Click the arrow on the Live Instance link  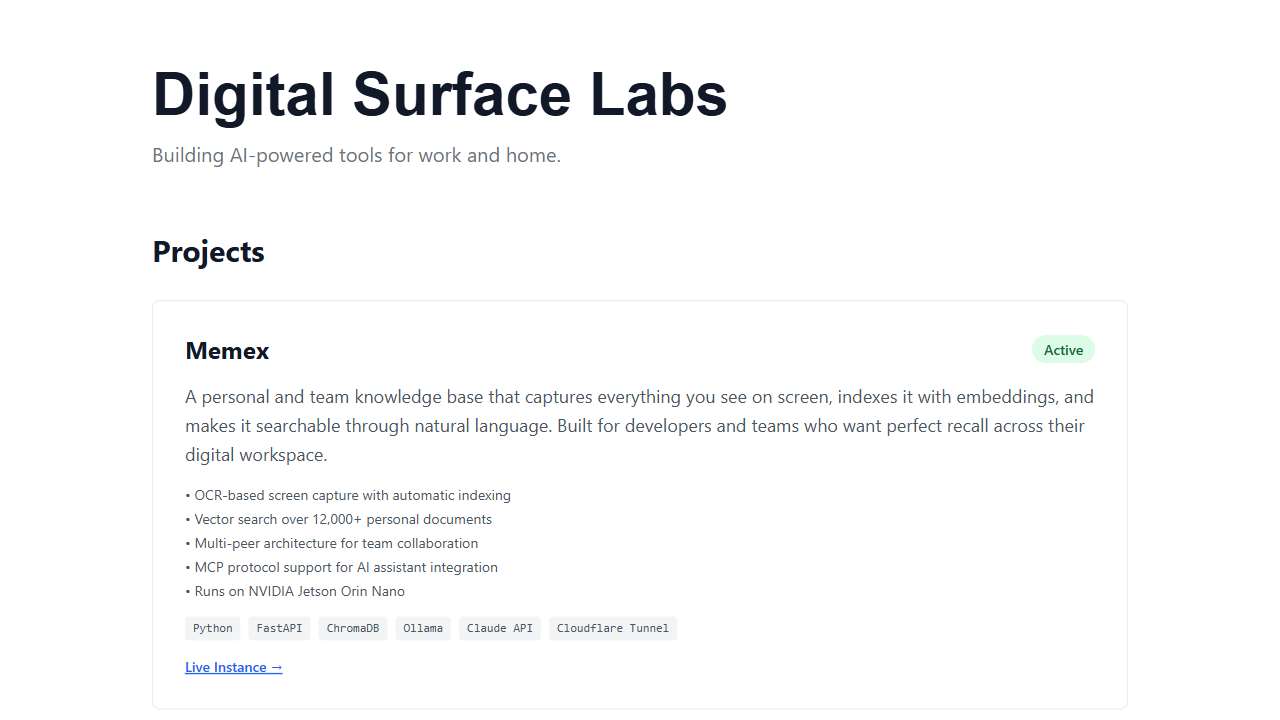276,666
